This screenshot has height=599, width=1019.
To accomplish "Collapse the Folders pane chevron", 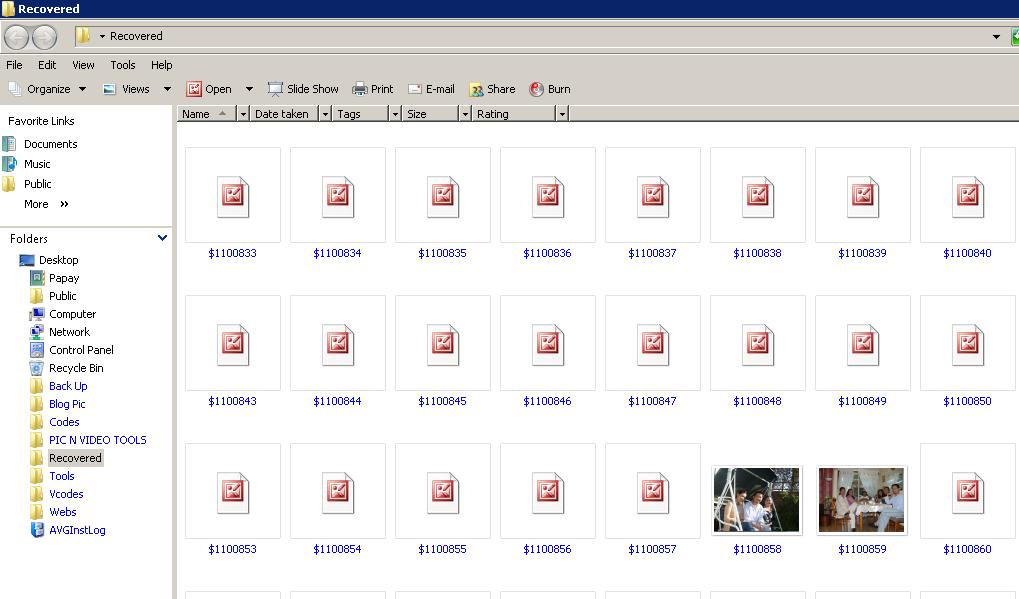I will click(162, 238).
